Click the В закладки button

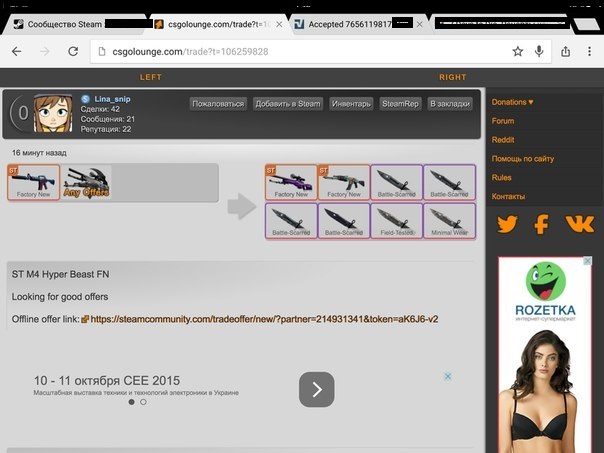450,104
